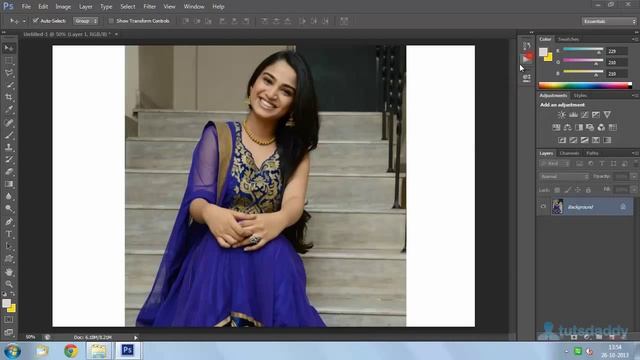Select the Lasso tool

pos(9,73)
